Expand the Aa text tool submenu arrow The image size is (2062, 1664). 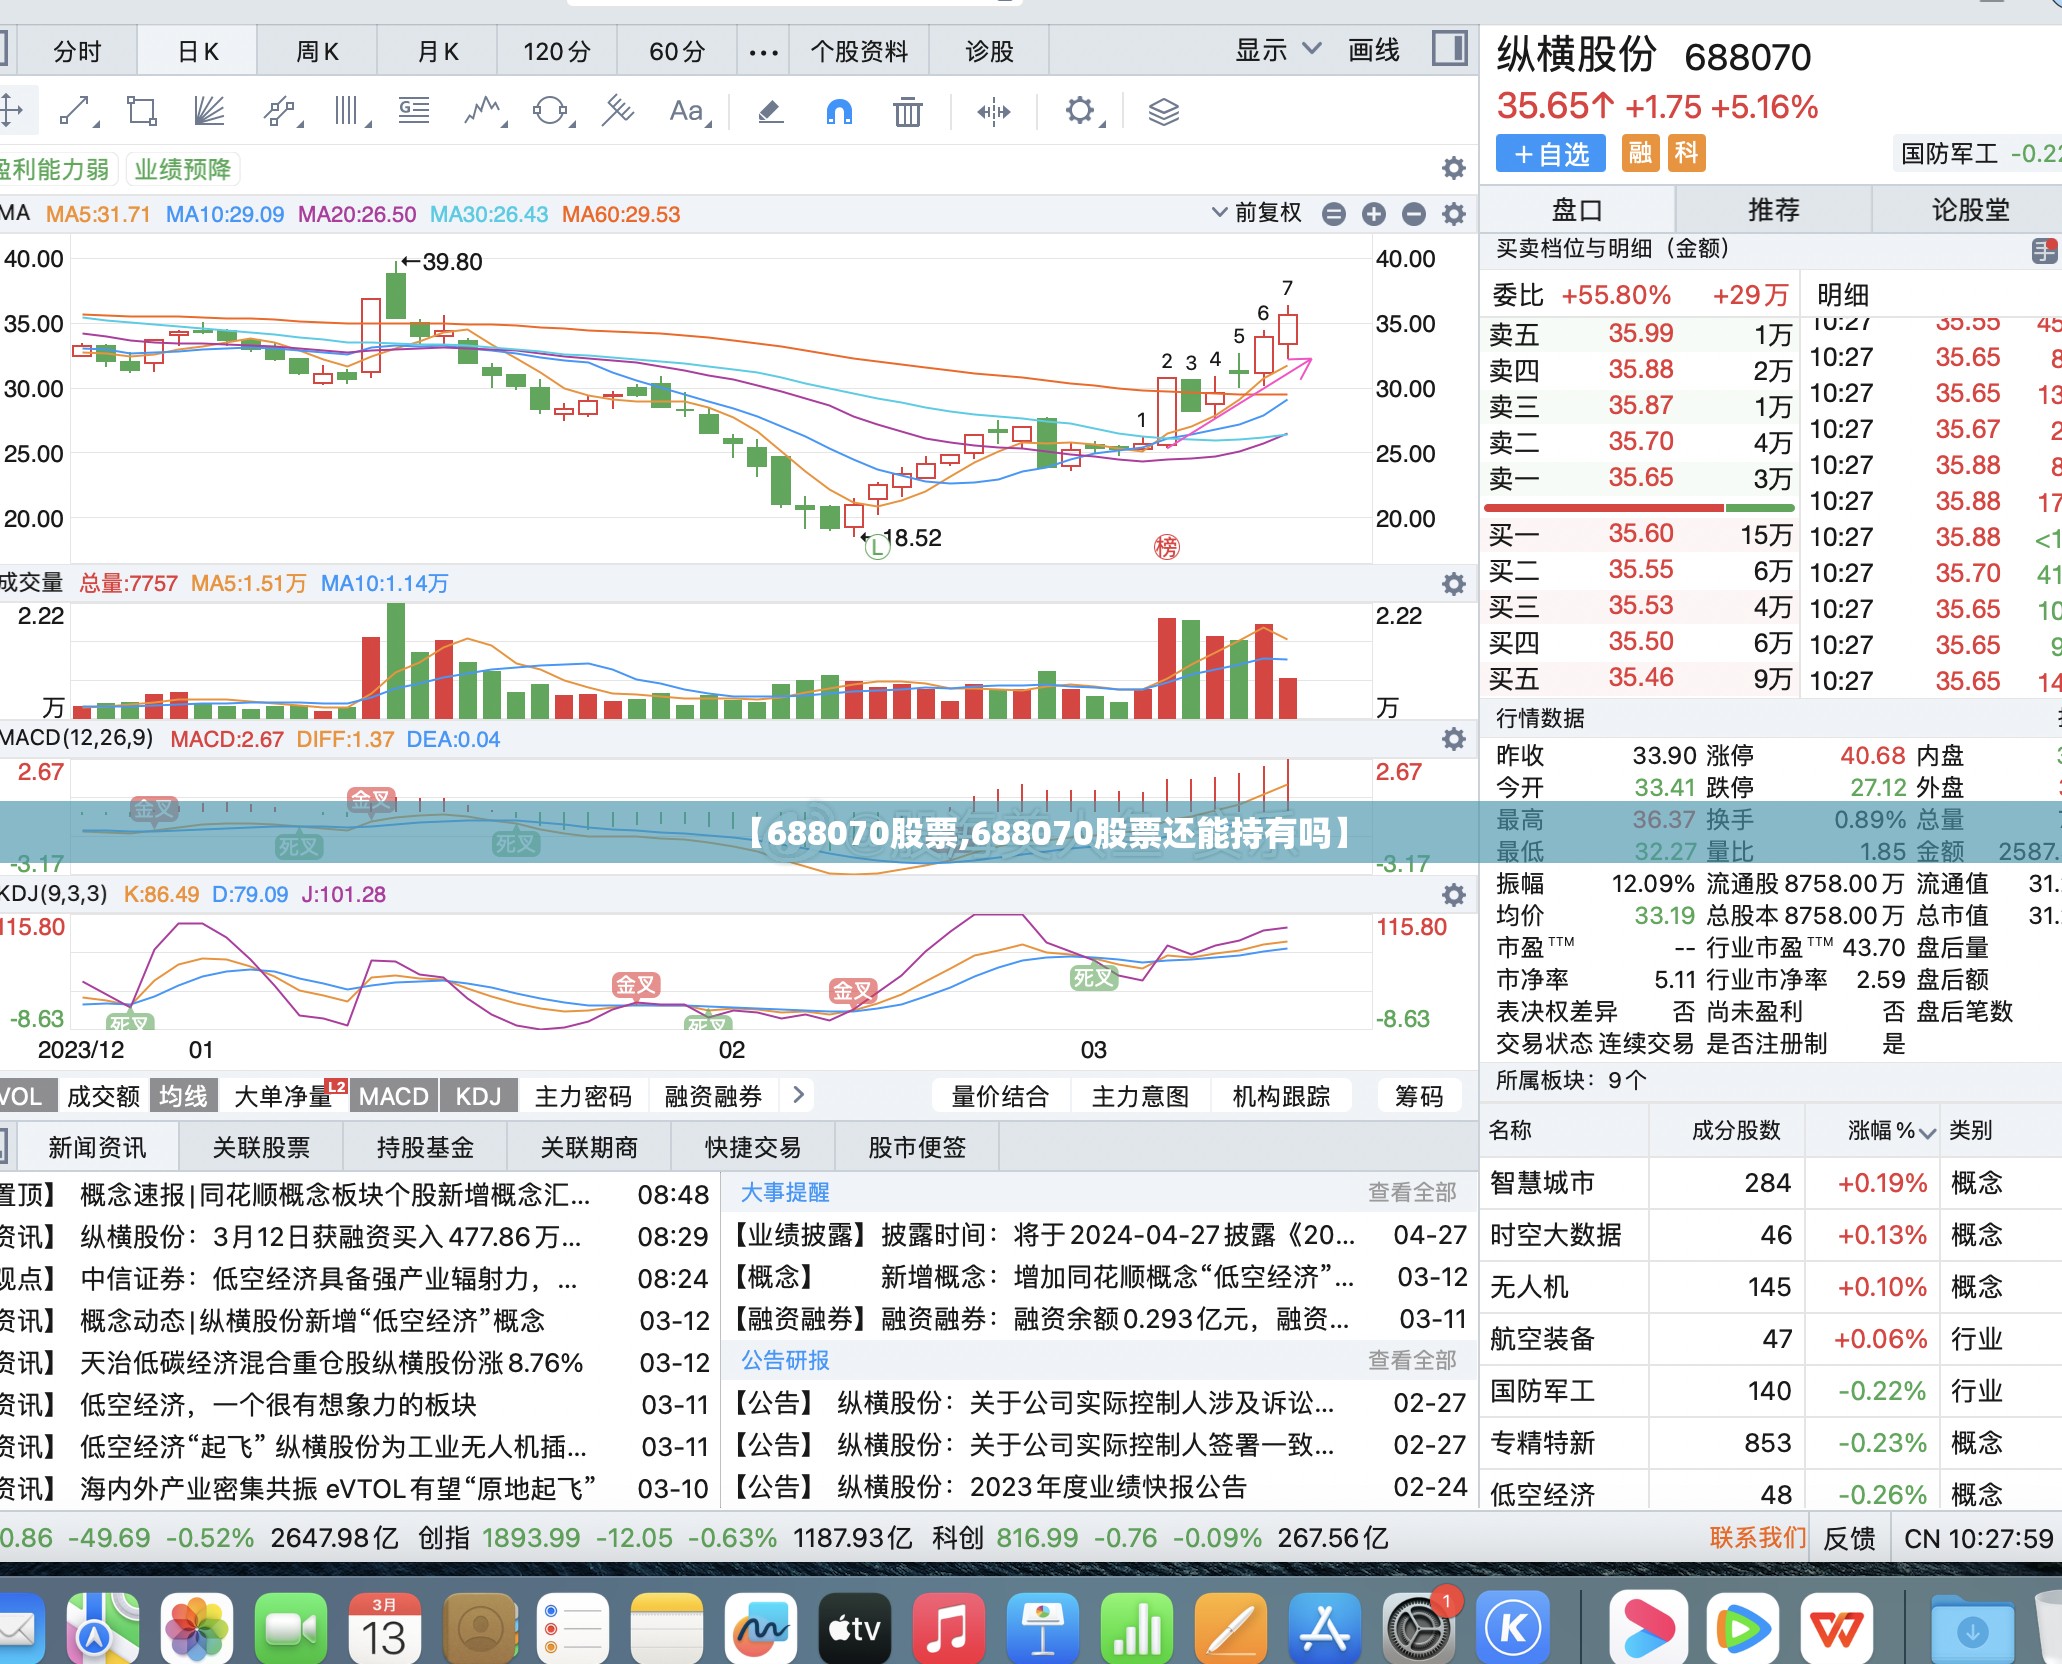tap(709, 124)
